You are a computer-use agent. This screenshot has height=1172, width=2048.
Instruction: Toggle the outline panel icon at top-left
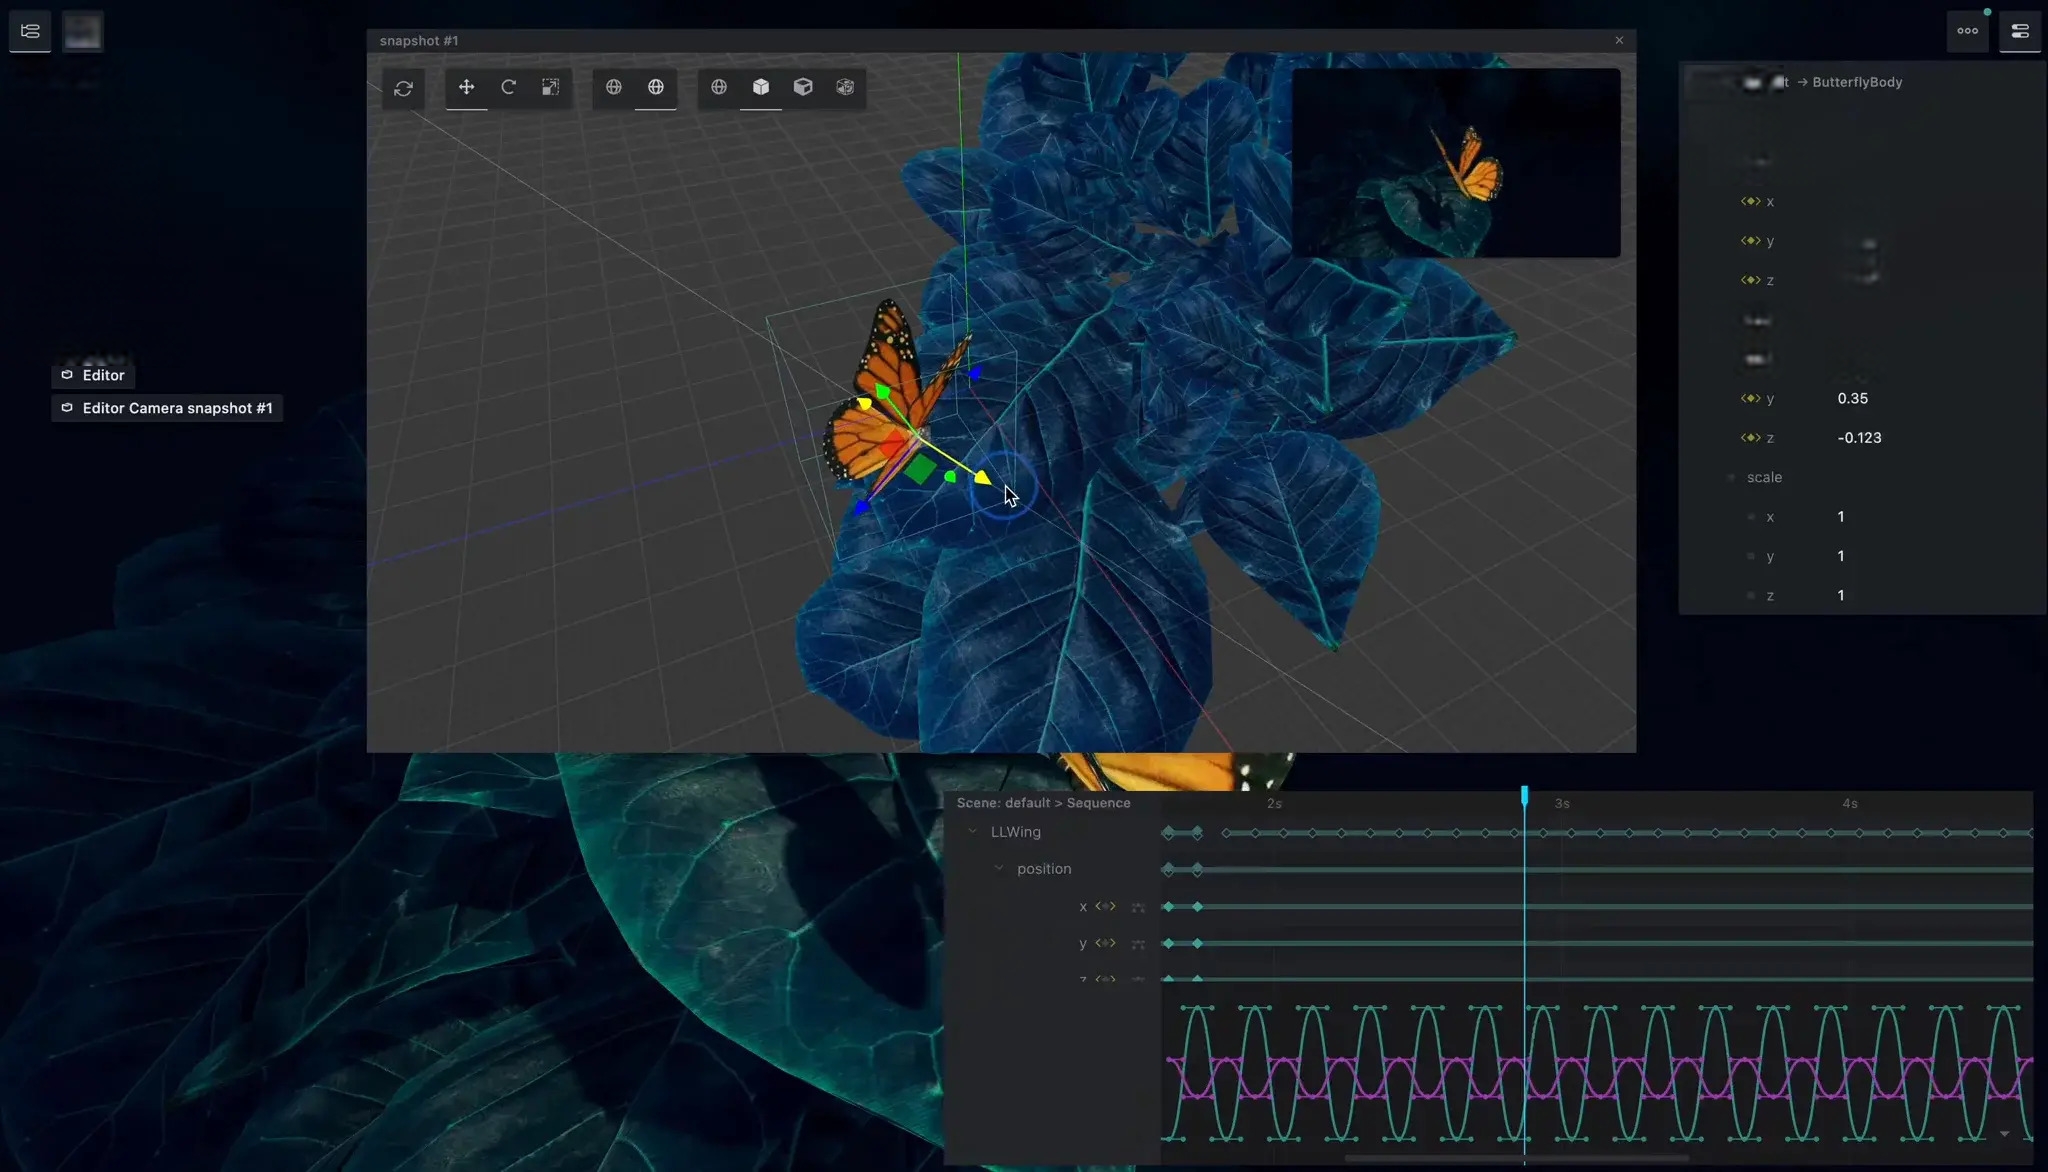click(30, 31)
